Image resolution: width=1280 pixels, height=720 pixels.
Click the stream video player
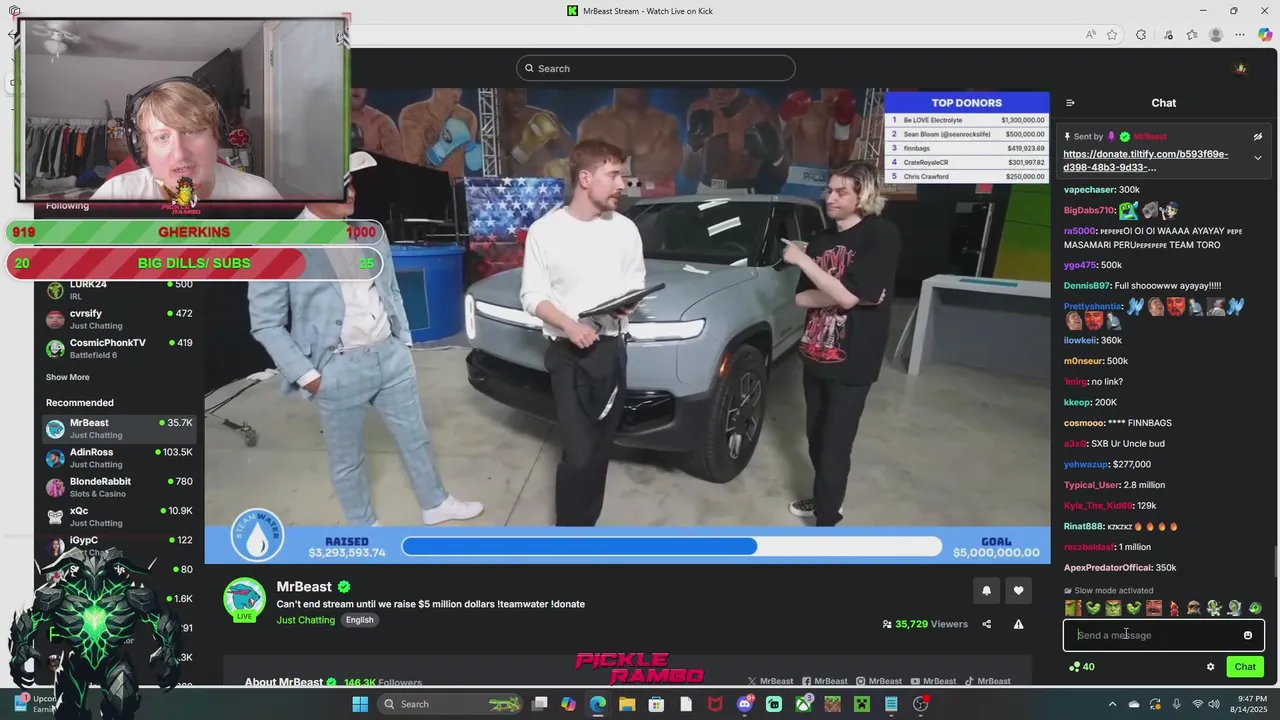(x=627, y=326)
